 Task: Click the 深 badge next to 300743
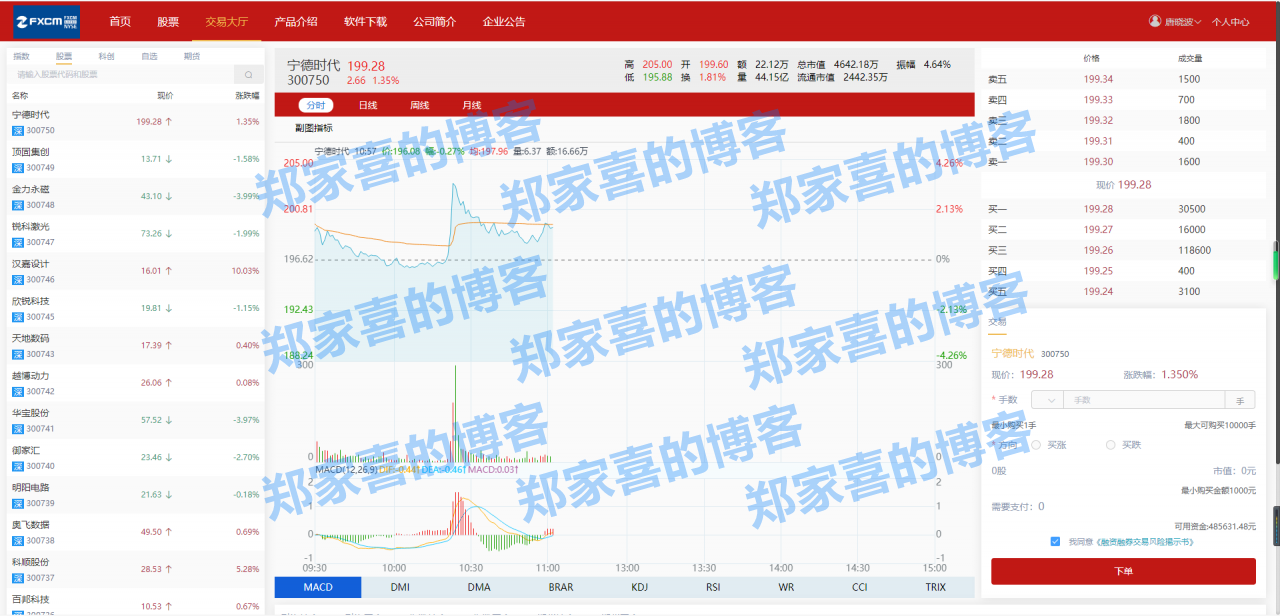coord(17,354)
